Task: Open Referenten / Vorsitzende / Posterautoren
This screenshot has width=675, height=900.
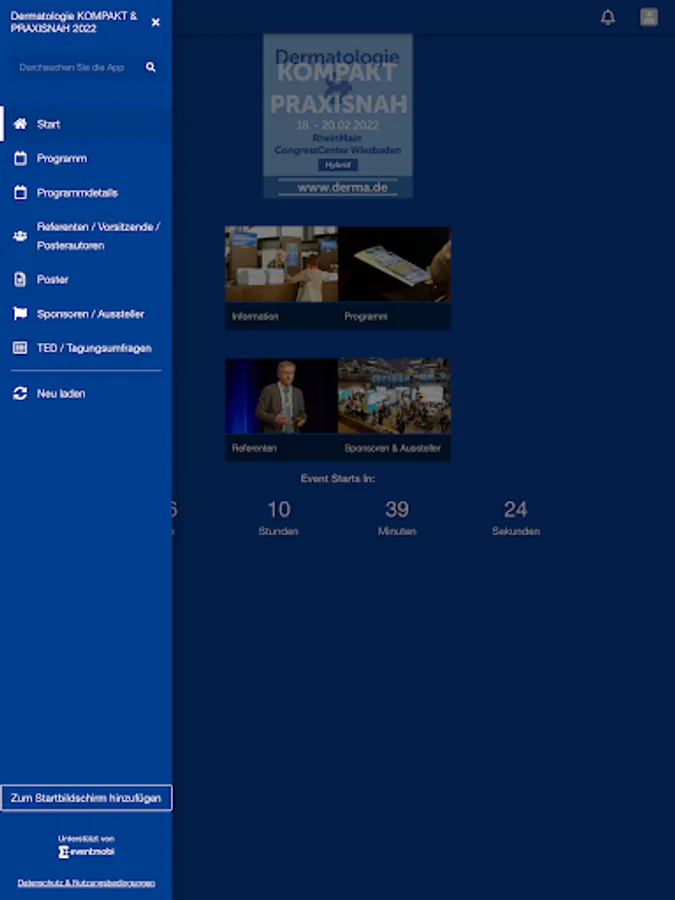Action: point(86,236)
